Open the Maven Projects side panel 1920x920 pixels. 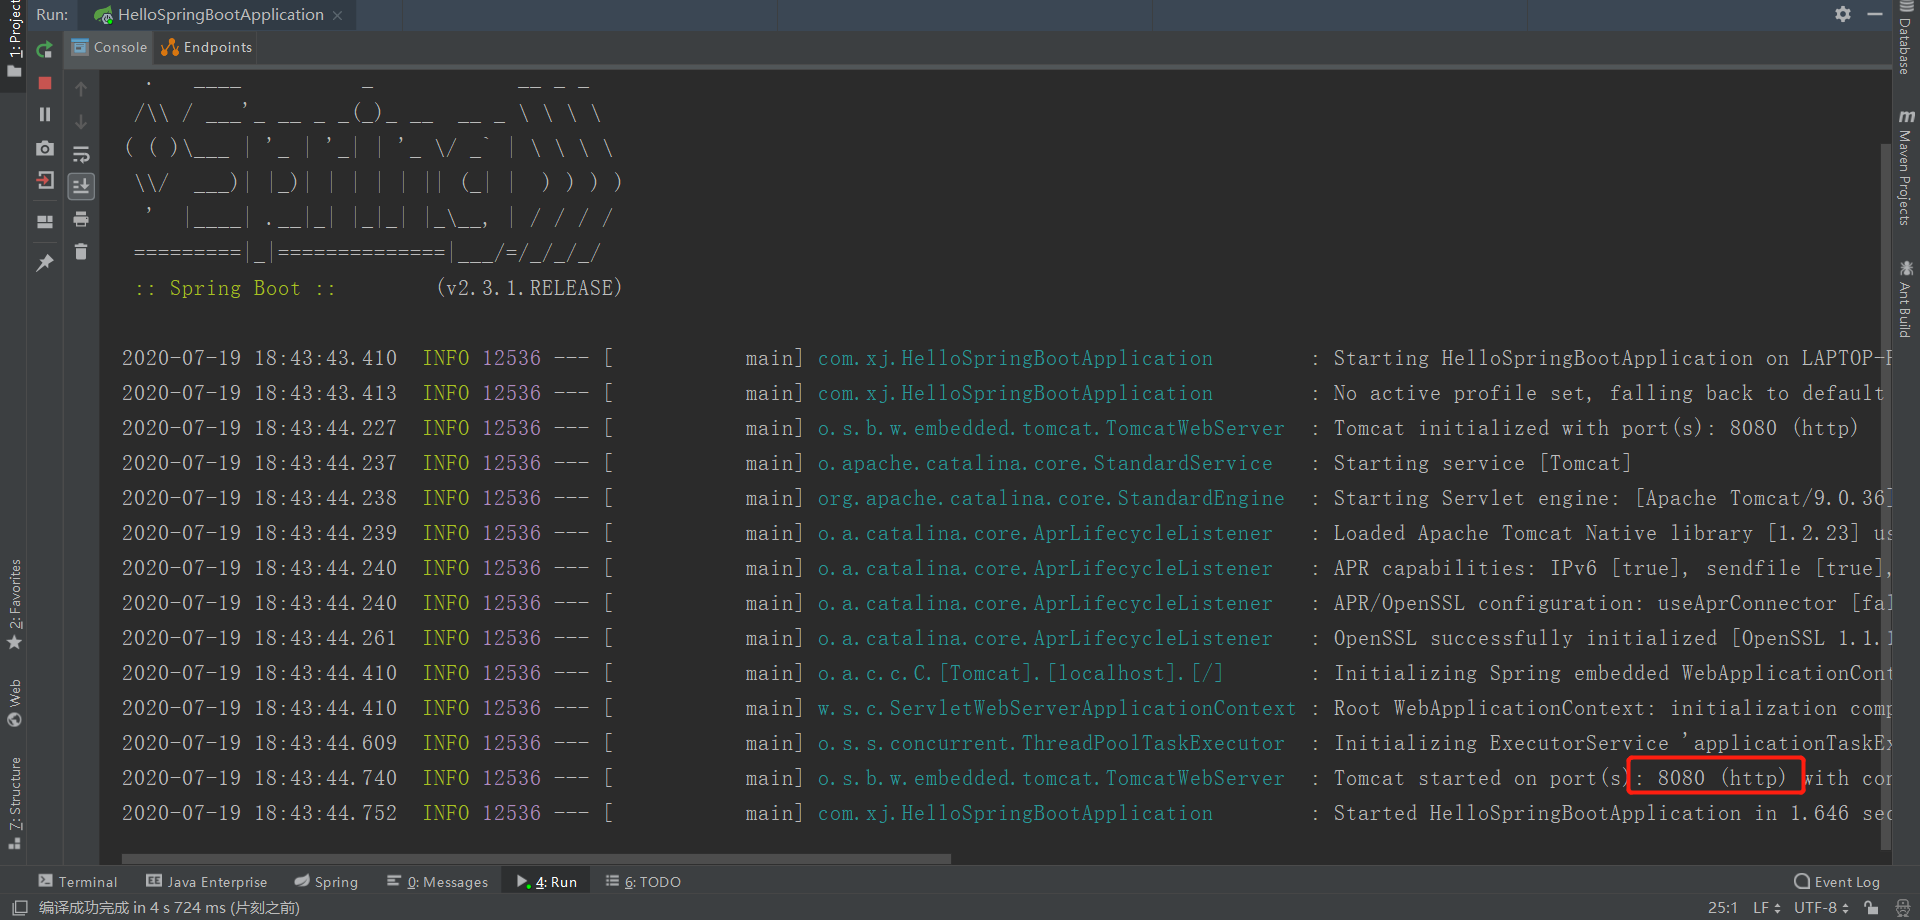1905,170
